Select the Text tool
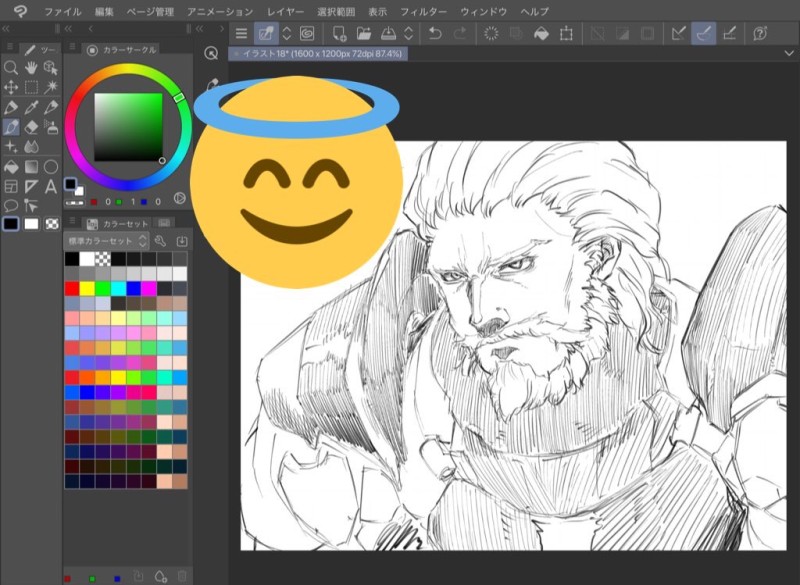Screen dimensions: 800x585 pyautogui.click(x=50, y=186)
